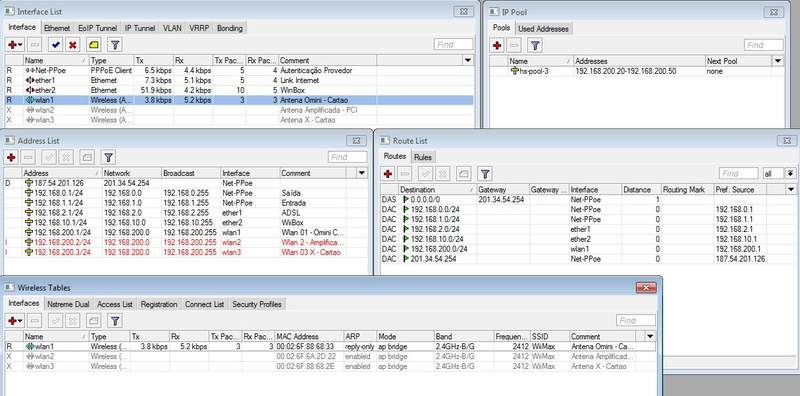
Task: Open the IP Tunnel tab in Interface List
Action: tap(140, 28)
